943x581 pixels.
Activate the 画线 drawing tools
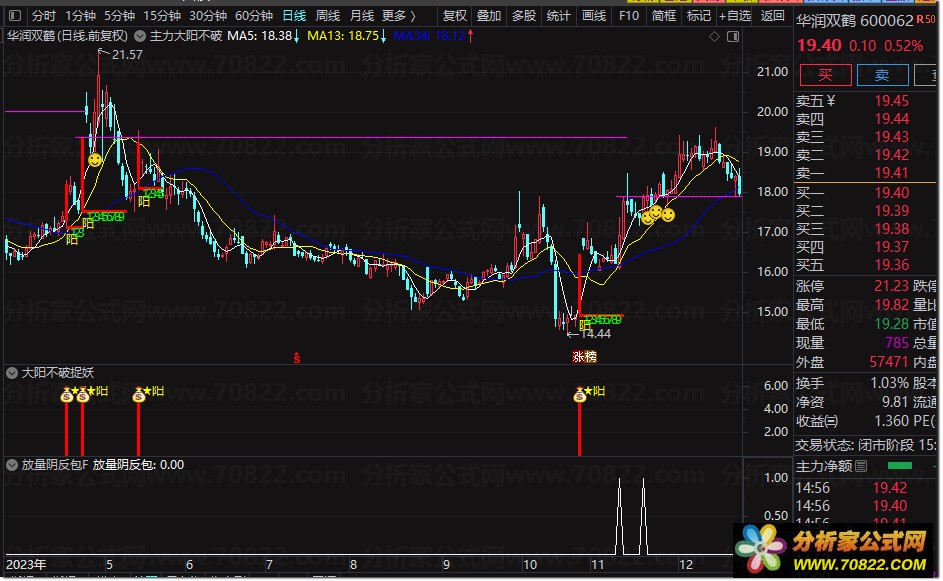point(594,16)
